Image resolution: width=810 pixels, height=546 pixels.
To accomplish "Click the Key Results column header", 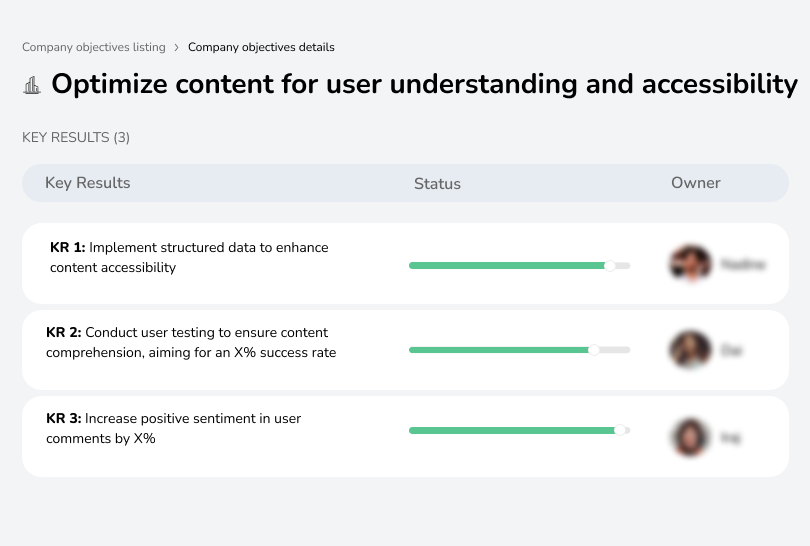I will [x=87, y=183].
